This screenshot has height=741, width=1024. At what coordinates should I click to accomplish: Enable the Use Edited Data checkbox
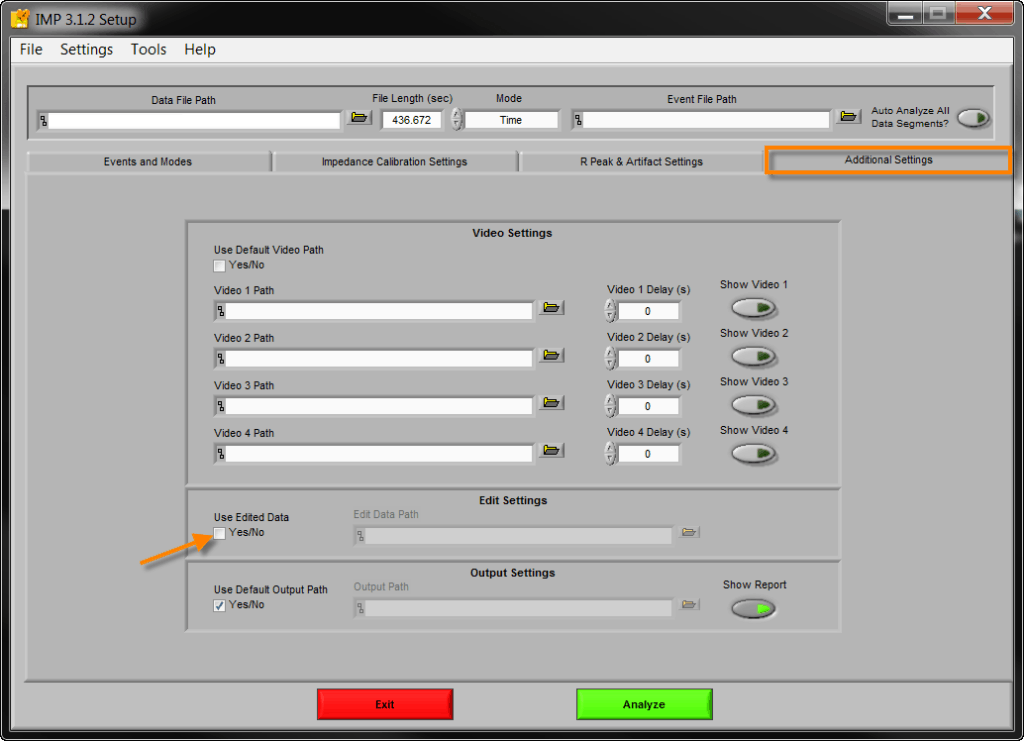pyautogui.click(x=219, y=533)
